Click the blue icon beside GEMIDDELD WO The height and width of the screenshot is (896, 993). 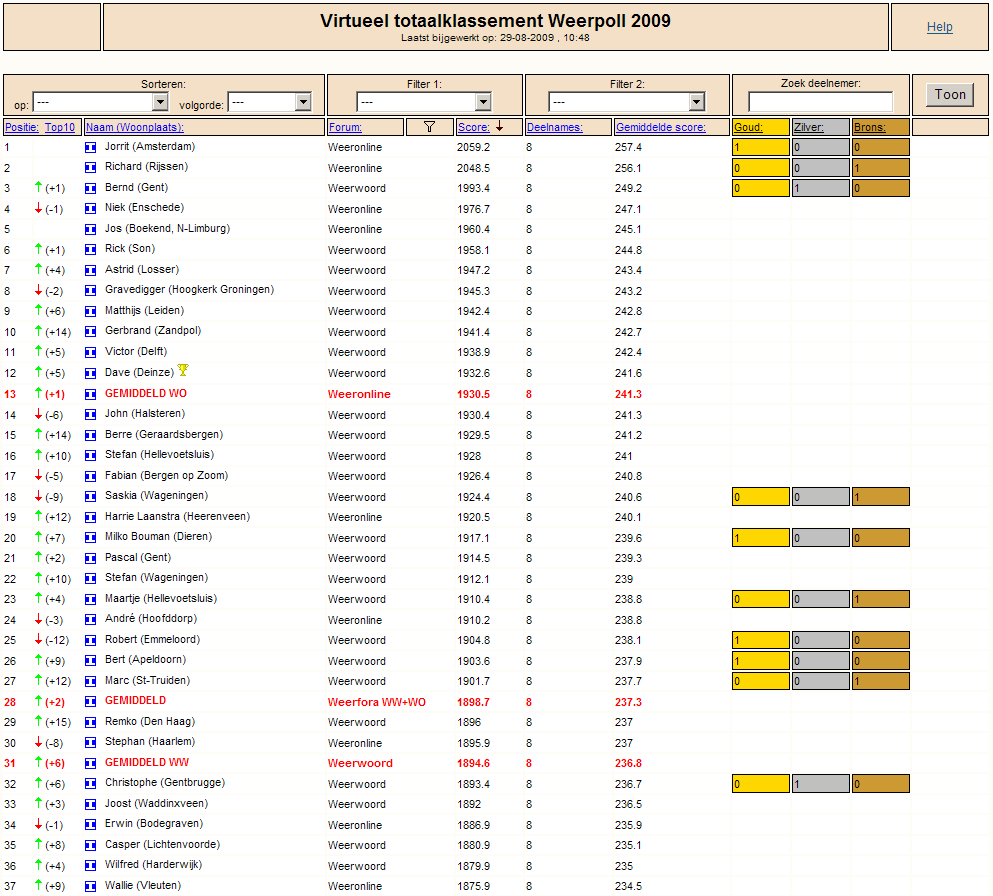[91, 394]
